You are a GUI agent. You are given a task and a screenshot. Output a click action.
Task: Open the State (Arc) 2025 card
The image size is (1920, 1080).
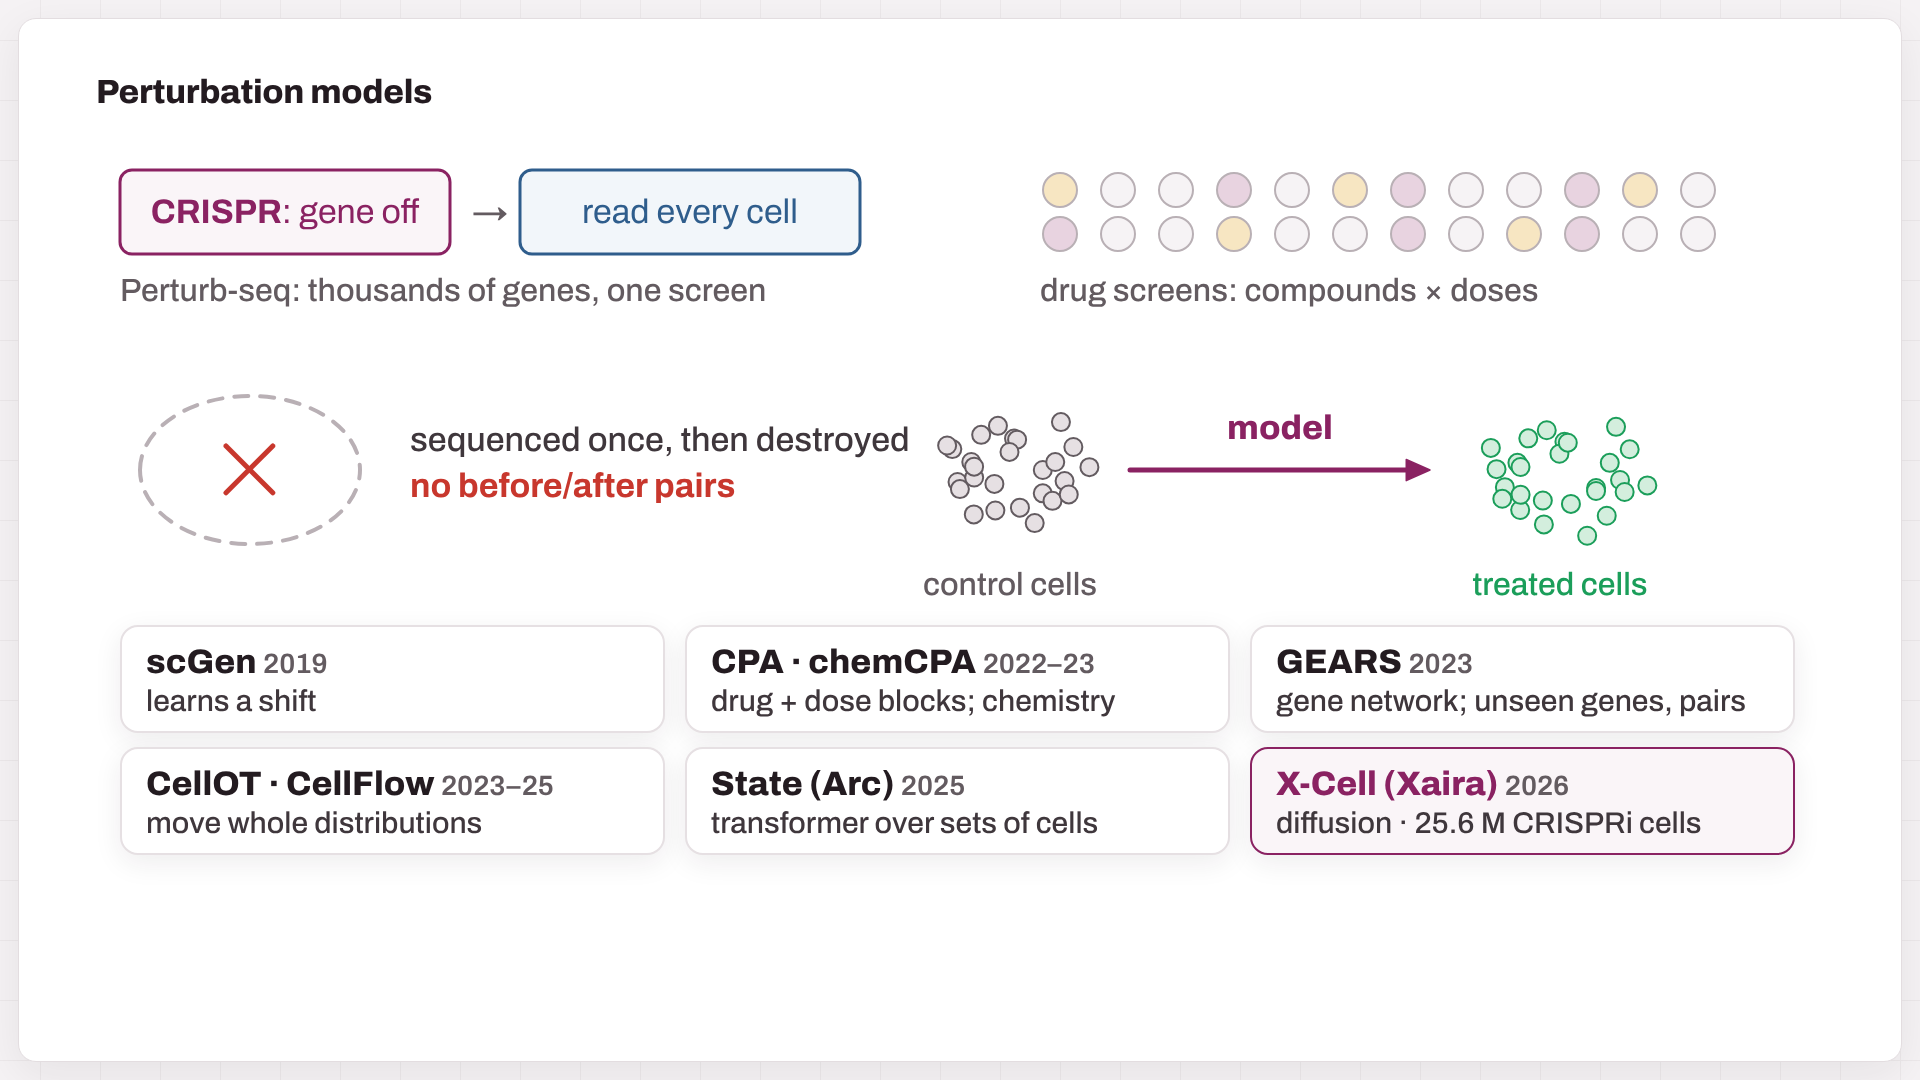pos(957,801)
